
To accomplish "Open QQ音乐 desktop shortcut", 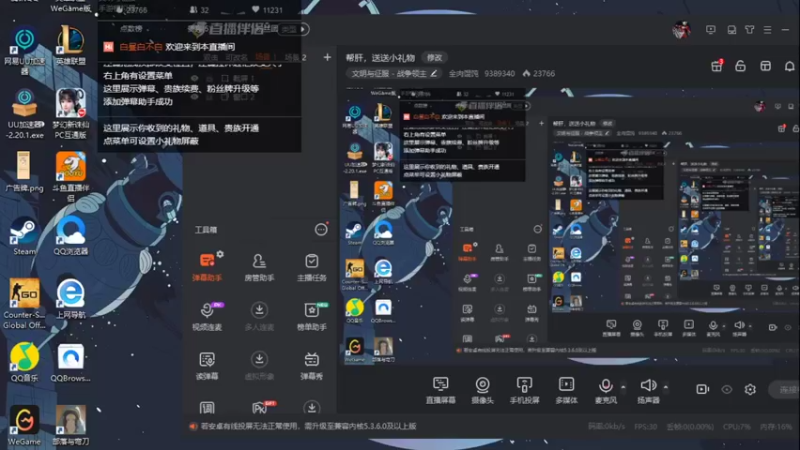I will (x=24, y=362).
